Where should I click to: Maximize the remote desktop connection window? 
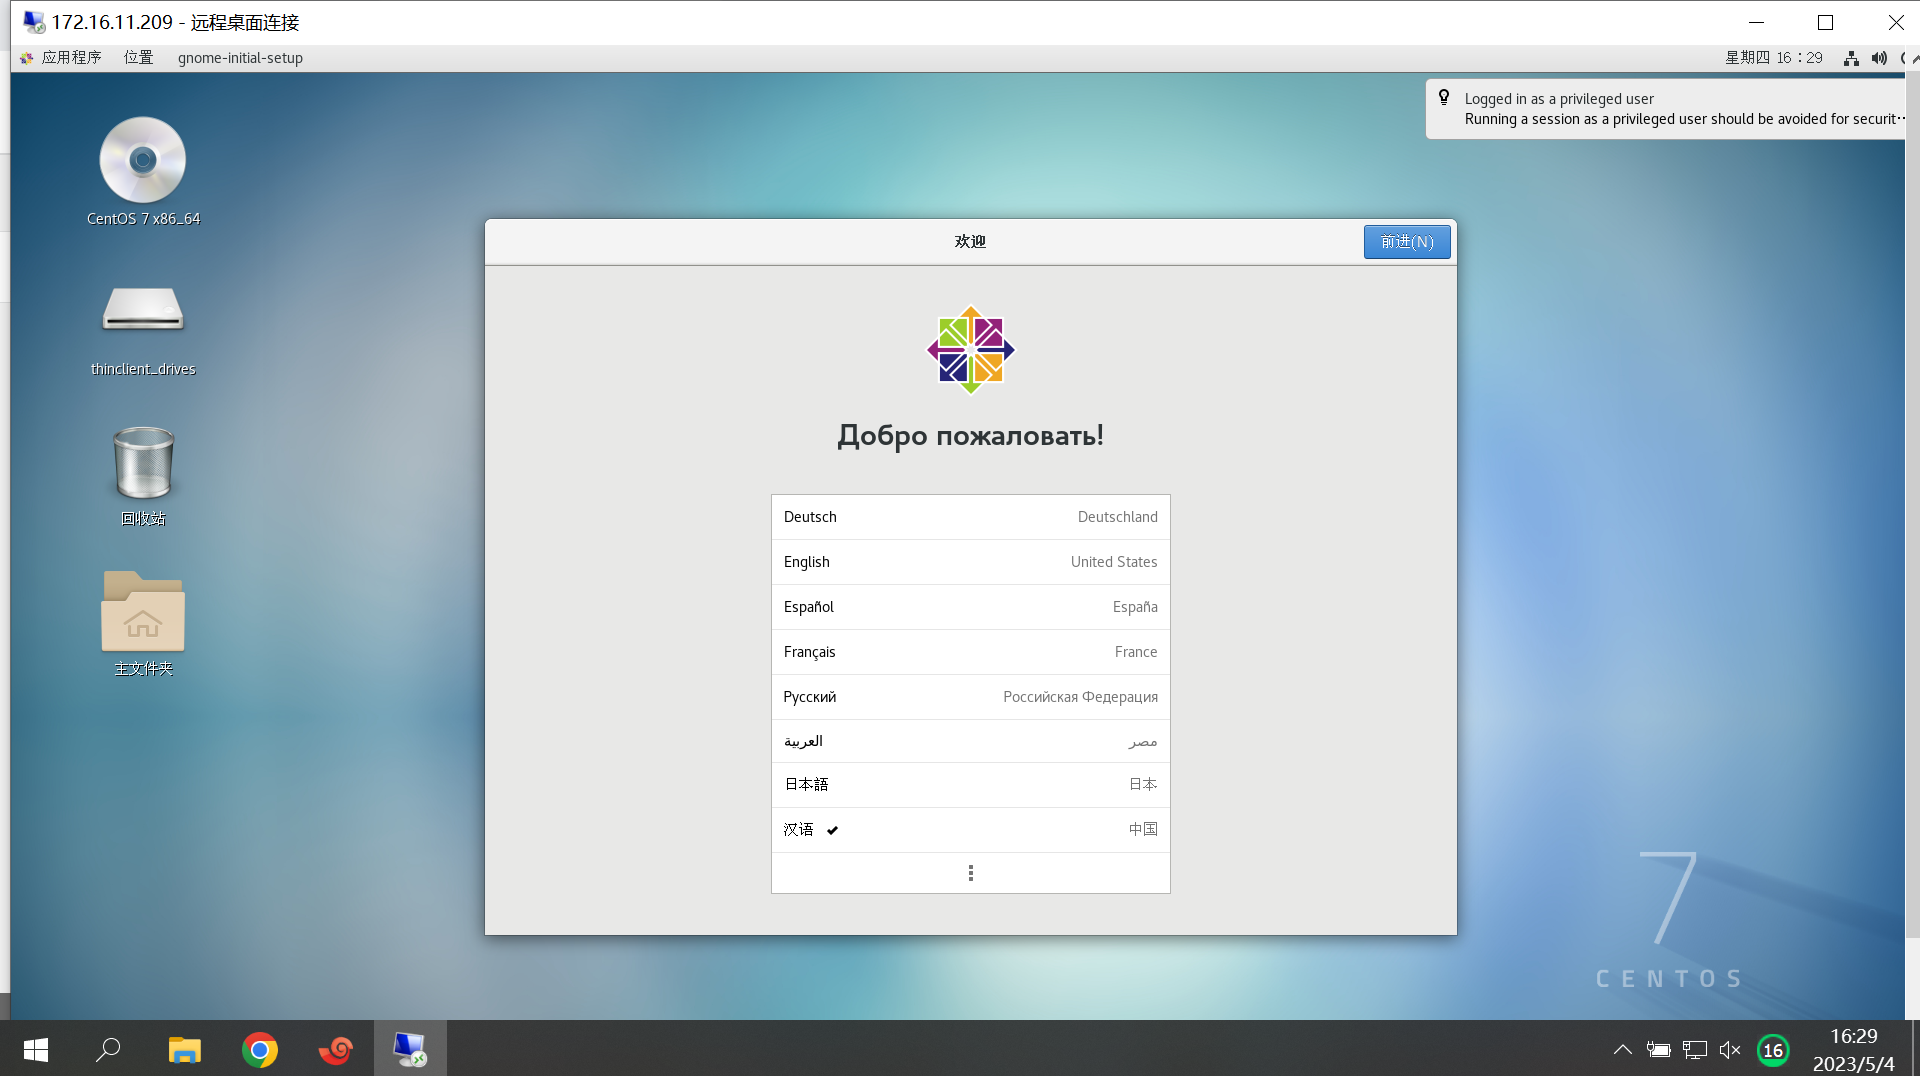(x=1826, y=22)
